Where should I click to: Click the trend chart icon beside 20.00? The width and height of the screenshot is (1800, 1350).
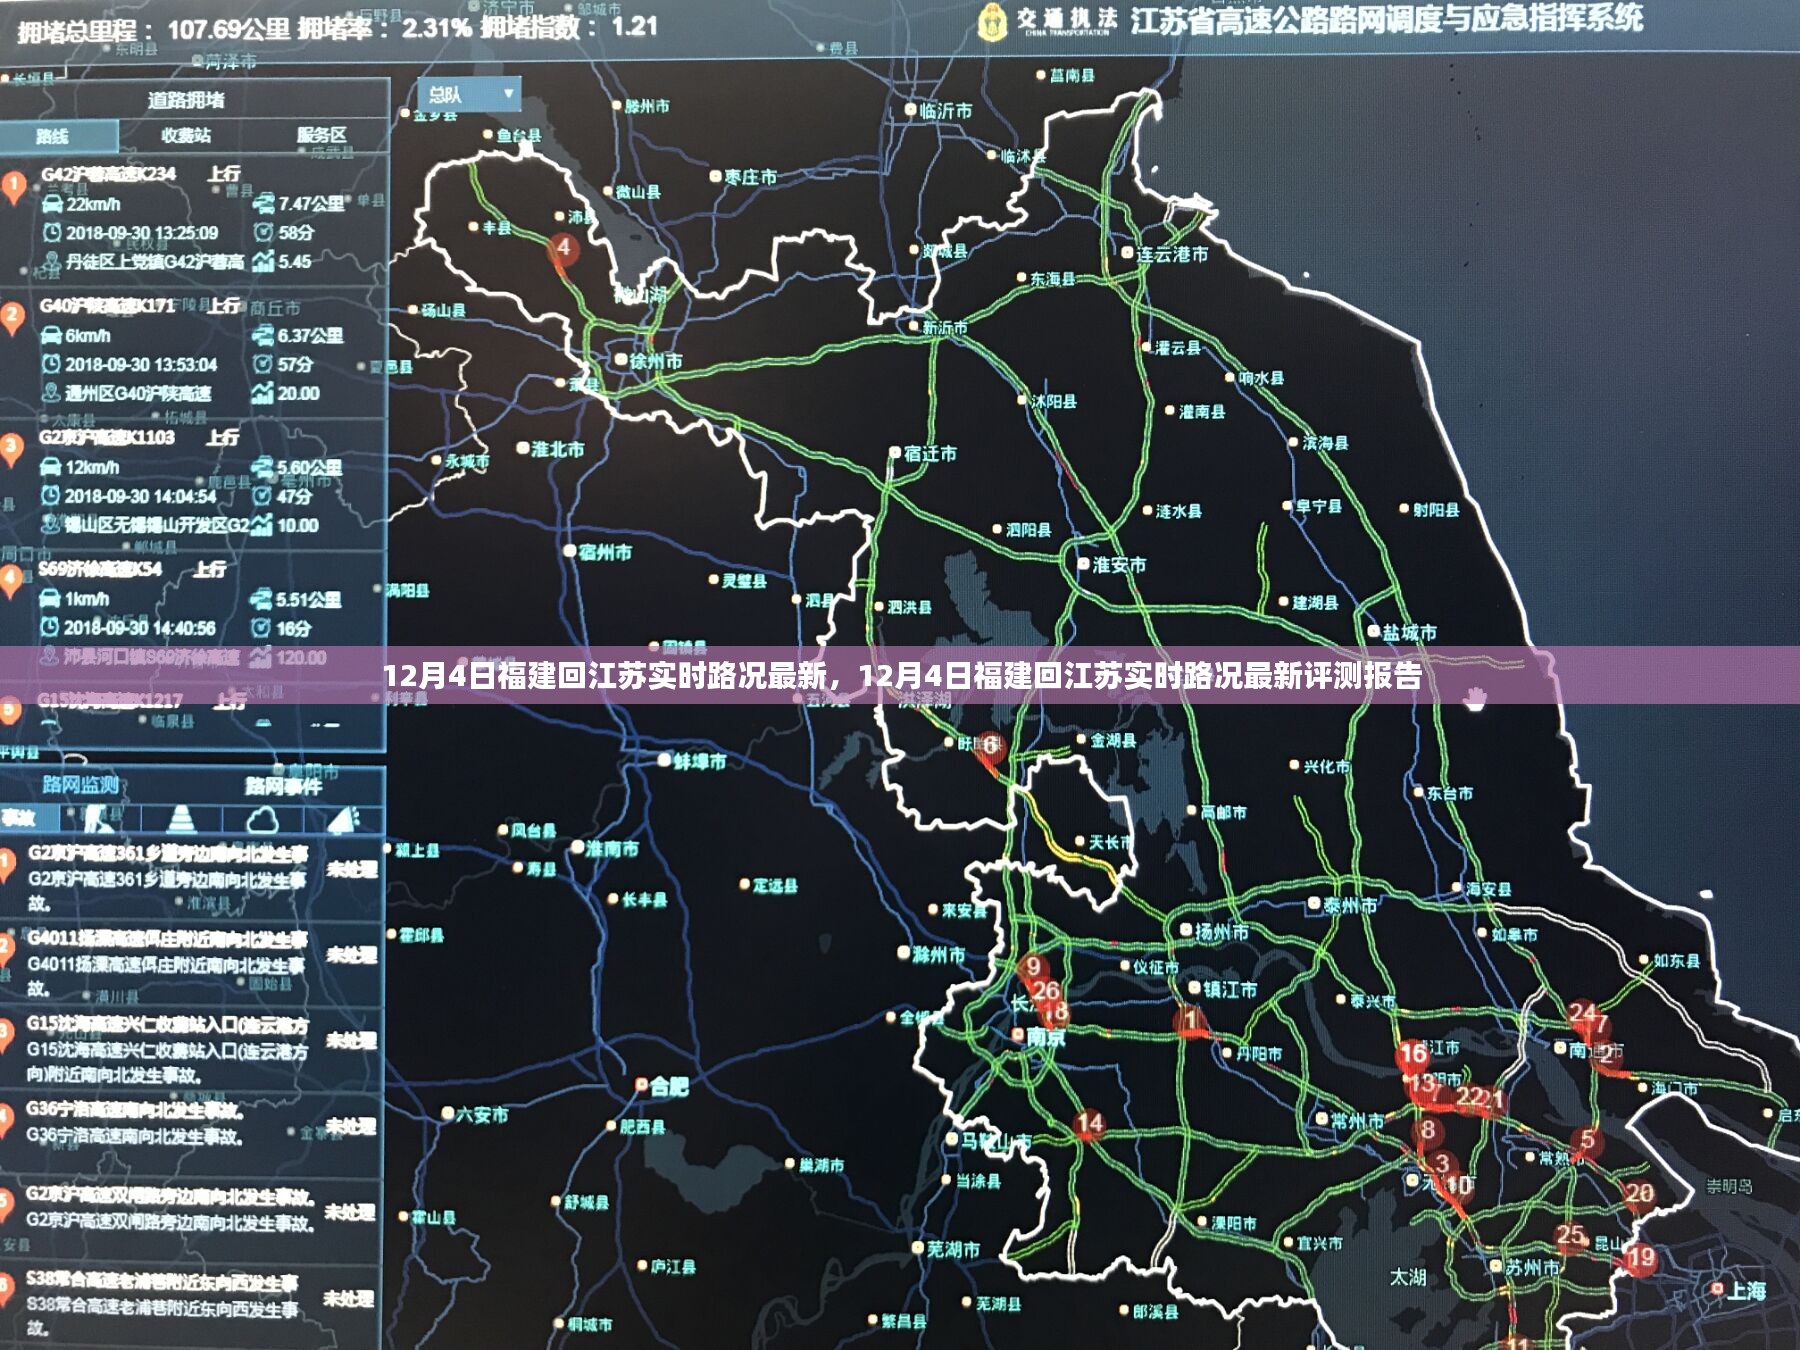click(262, 394)
